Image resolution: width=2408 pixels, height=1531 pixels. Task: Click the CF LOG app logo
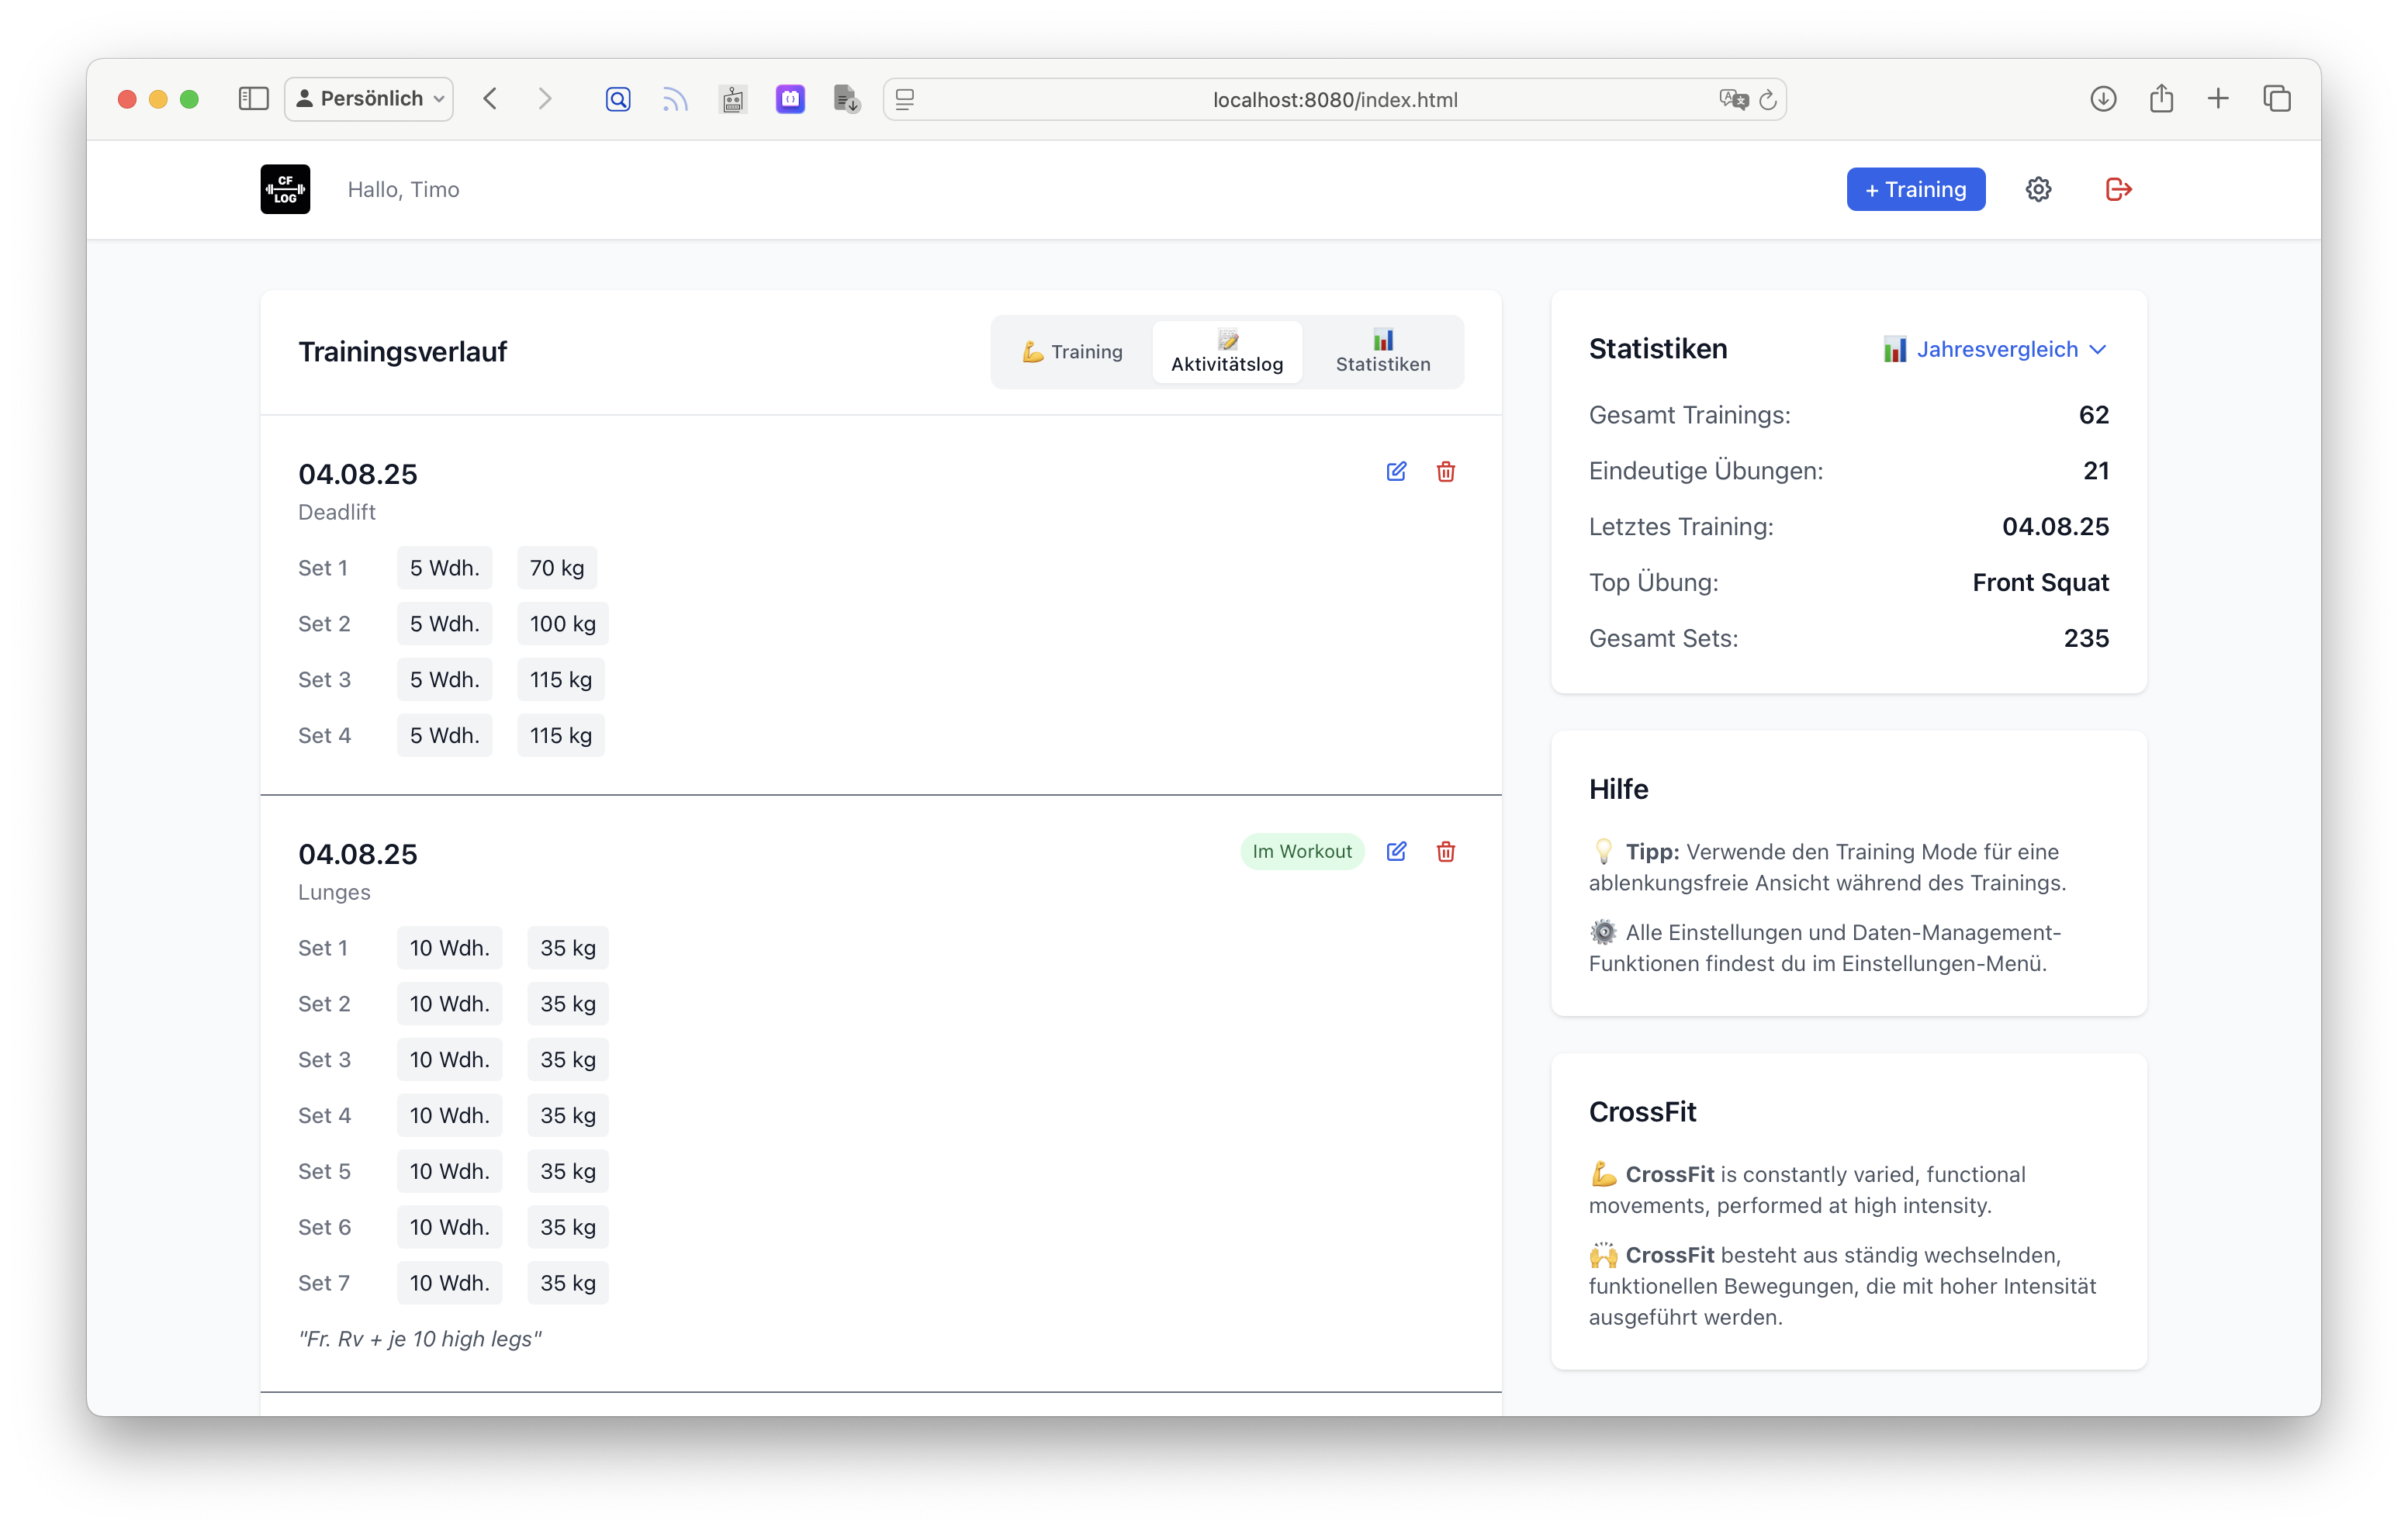point(285,189)
